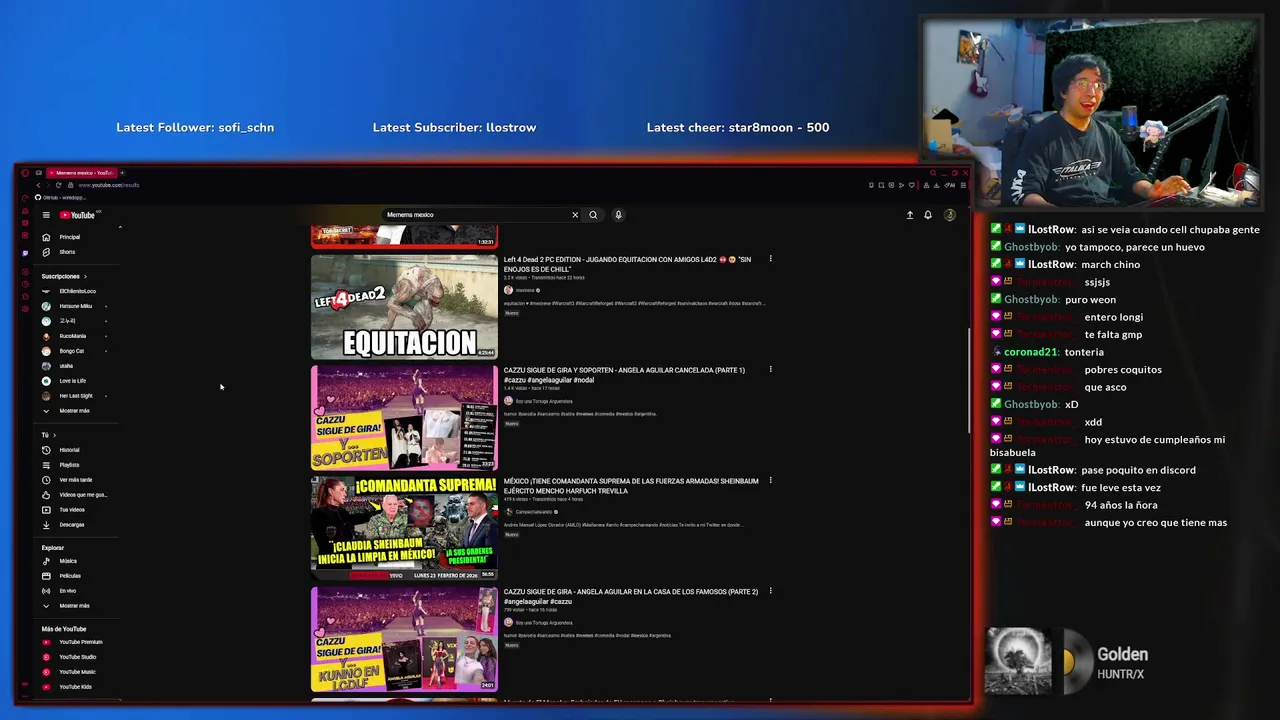Open 'ANGELA AGUILAR CANCELADA (PARTE 1)' title
Screen dimensions: 1280x720
click(624, 375)
